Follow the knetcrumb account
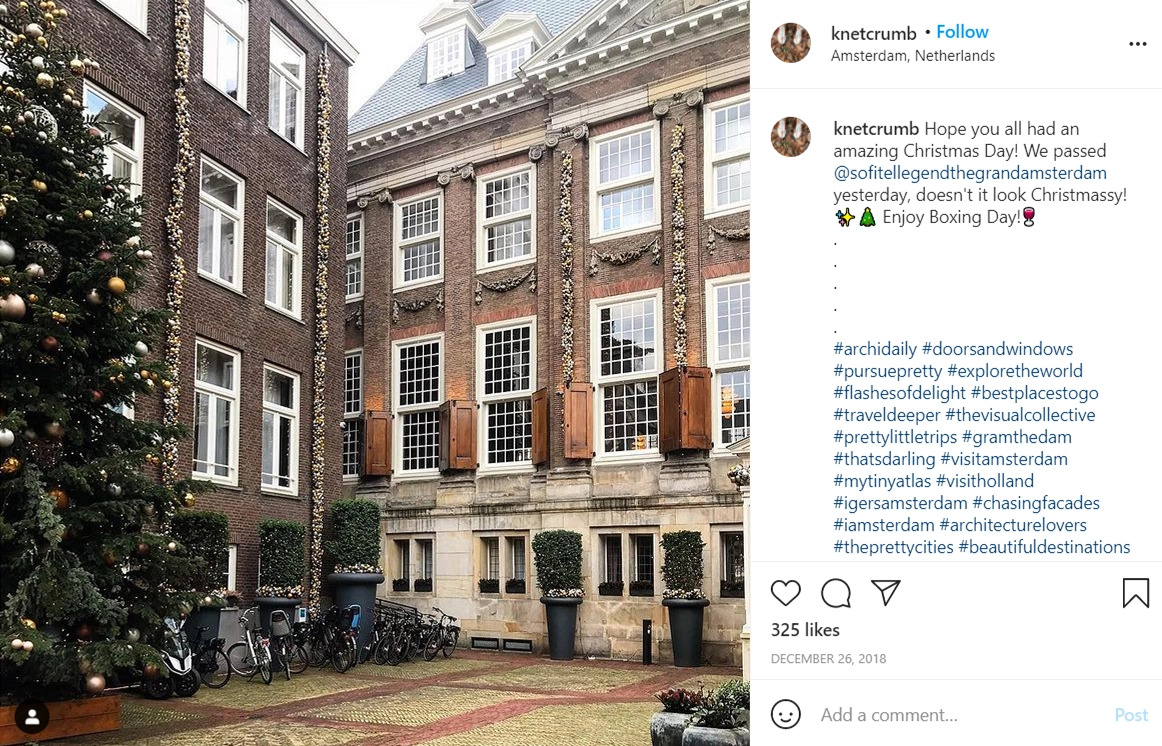 (962, 32)
